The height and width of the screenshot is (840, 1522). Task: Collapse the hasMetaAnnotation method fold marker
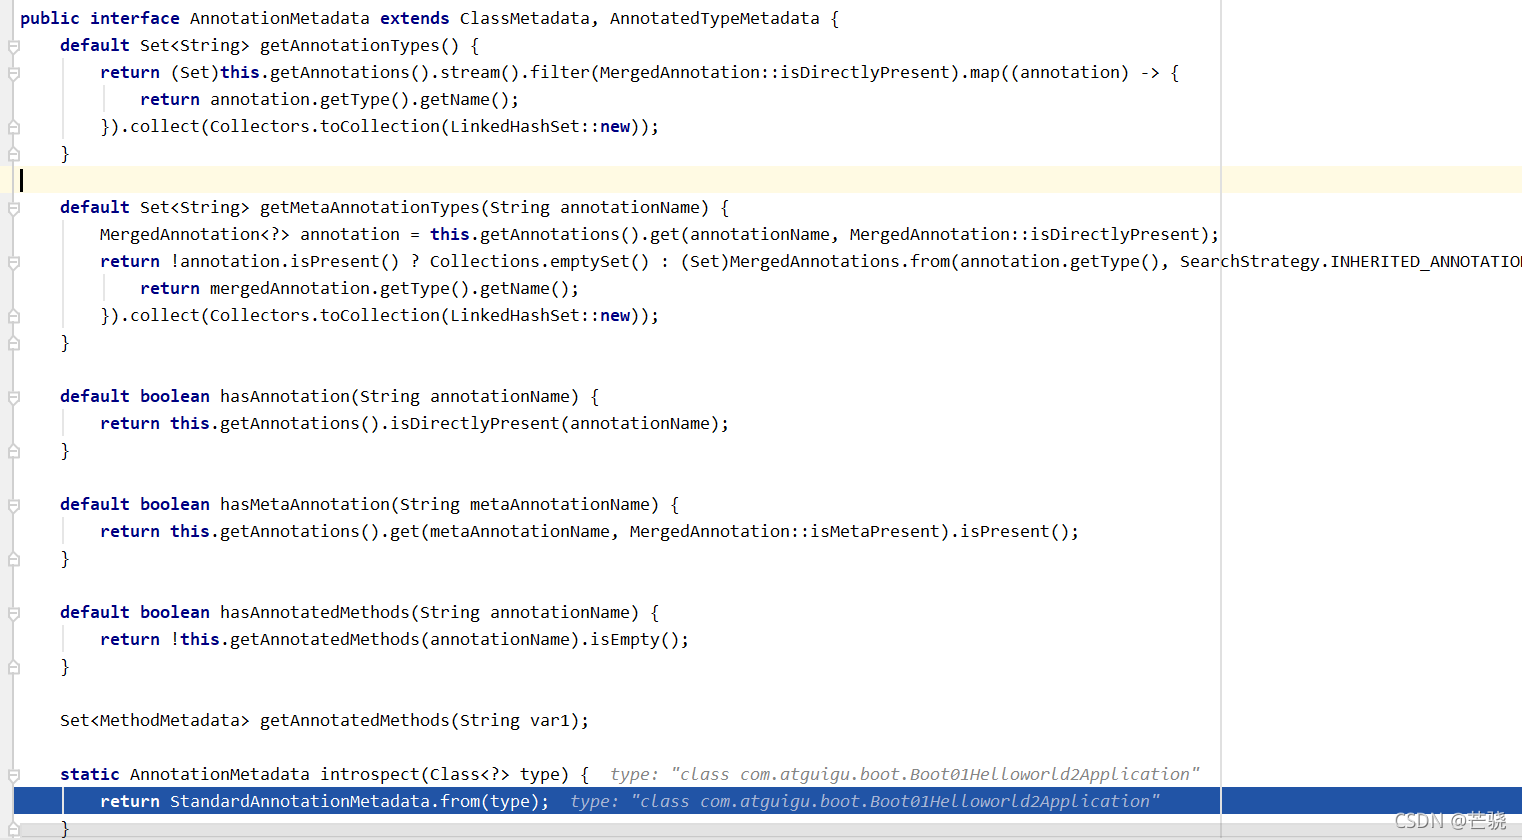pos(14,505)
